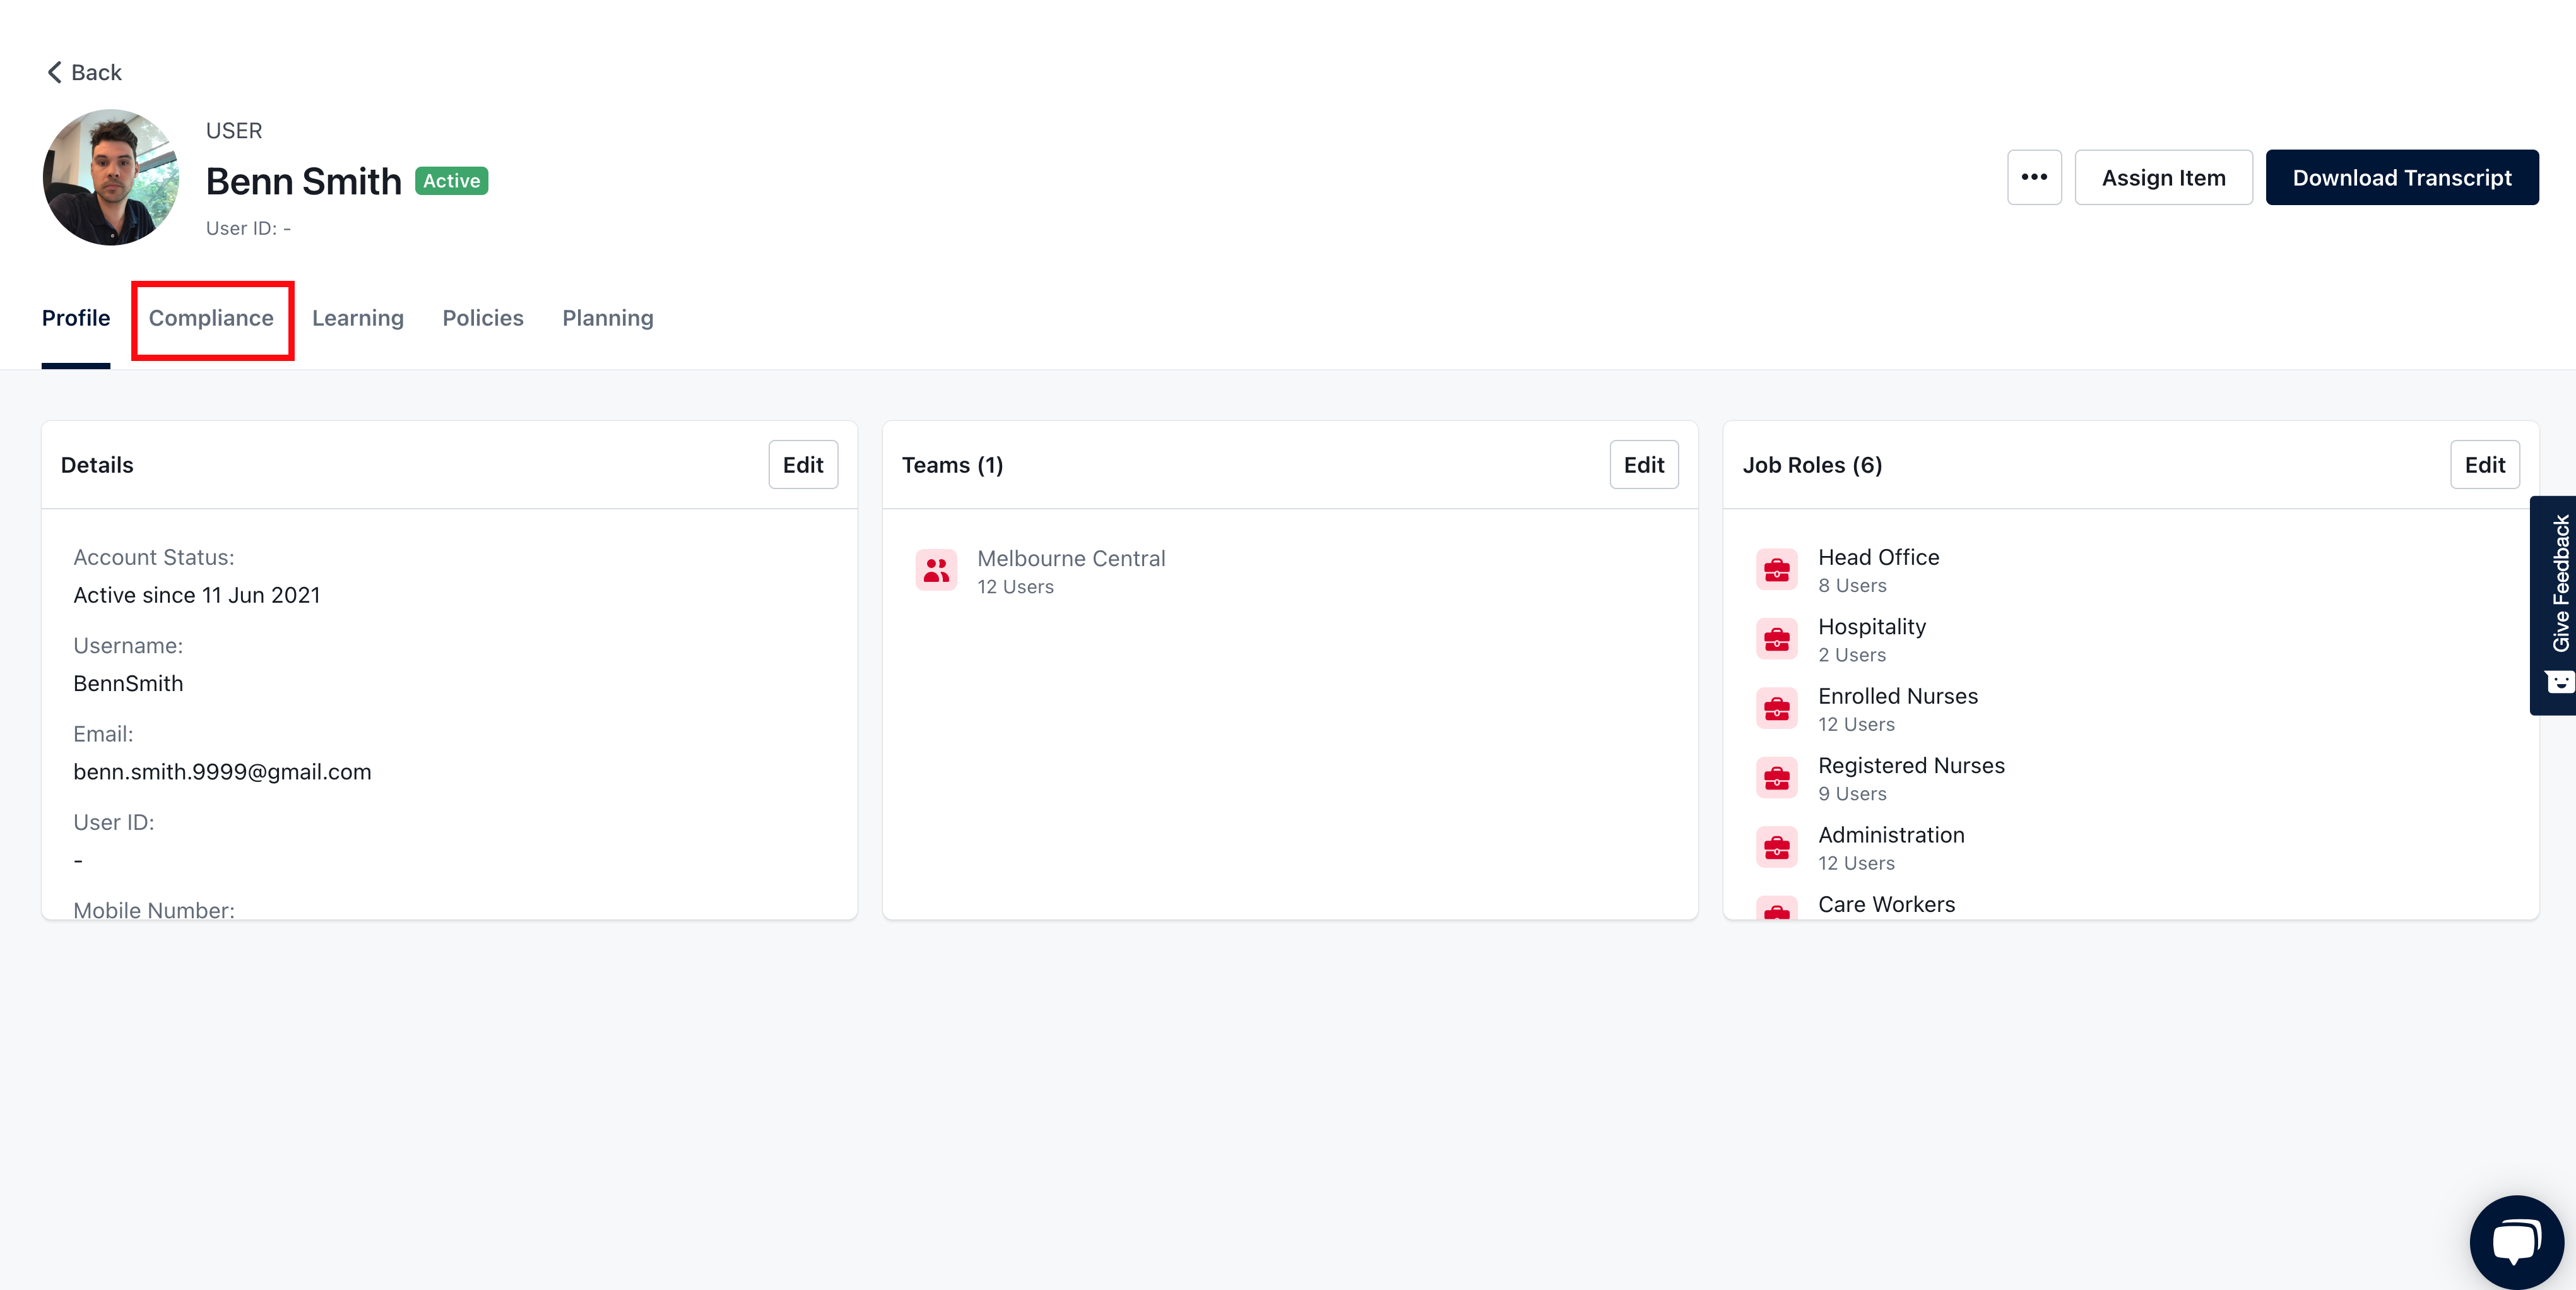
Task: Click the Back chevron arrow icon
Action: point(54,72)
